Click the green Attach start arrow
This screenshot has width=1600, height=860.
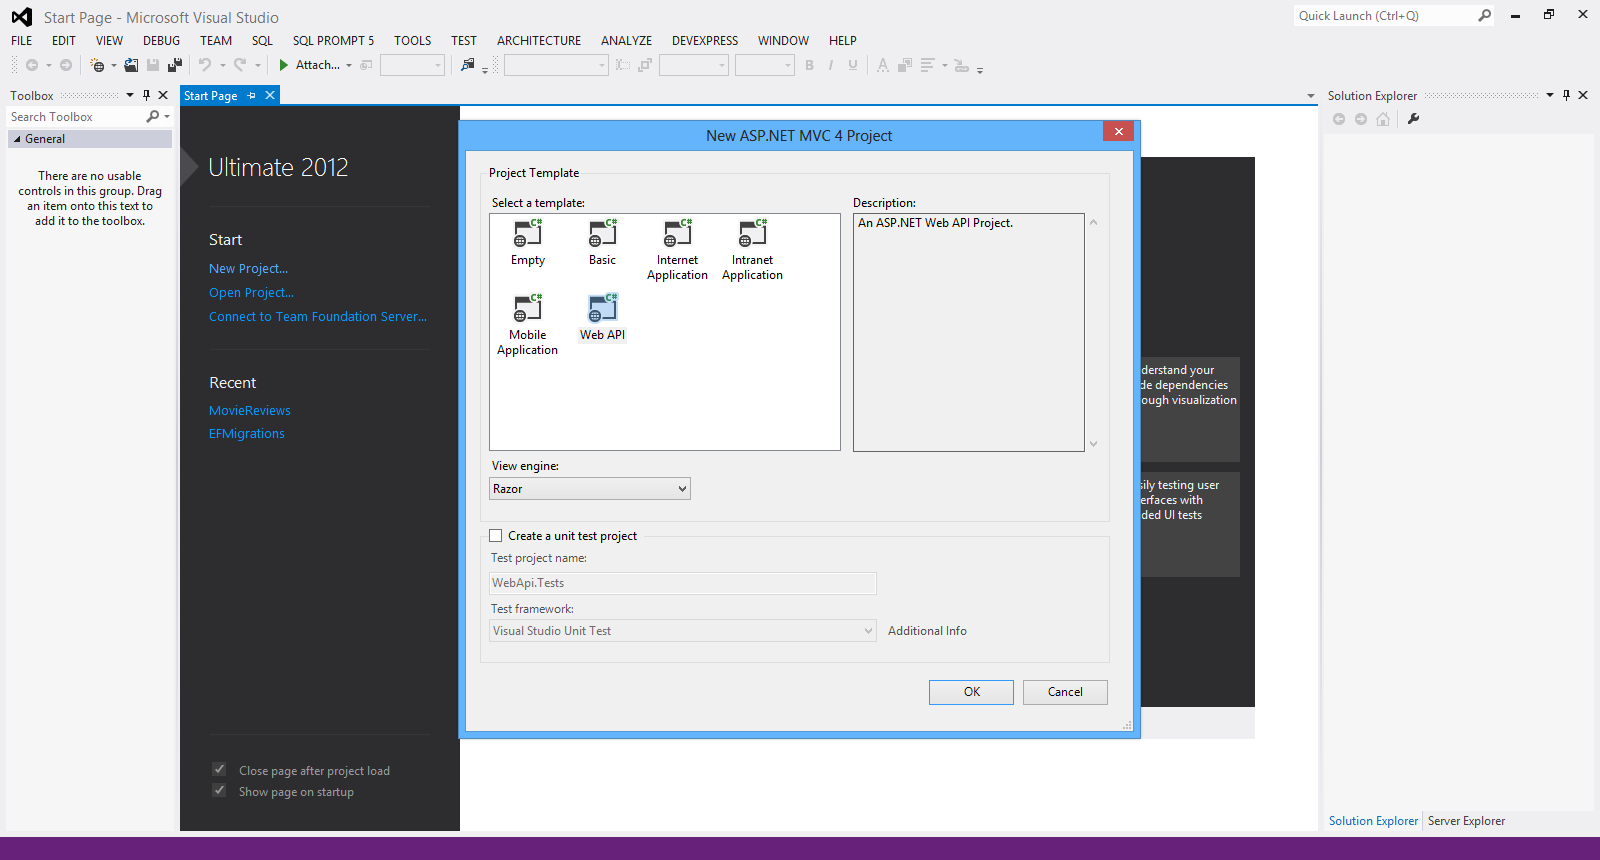tap(284, 65)
